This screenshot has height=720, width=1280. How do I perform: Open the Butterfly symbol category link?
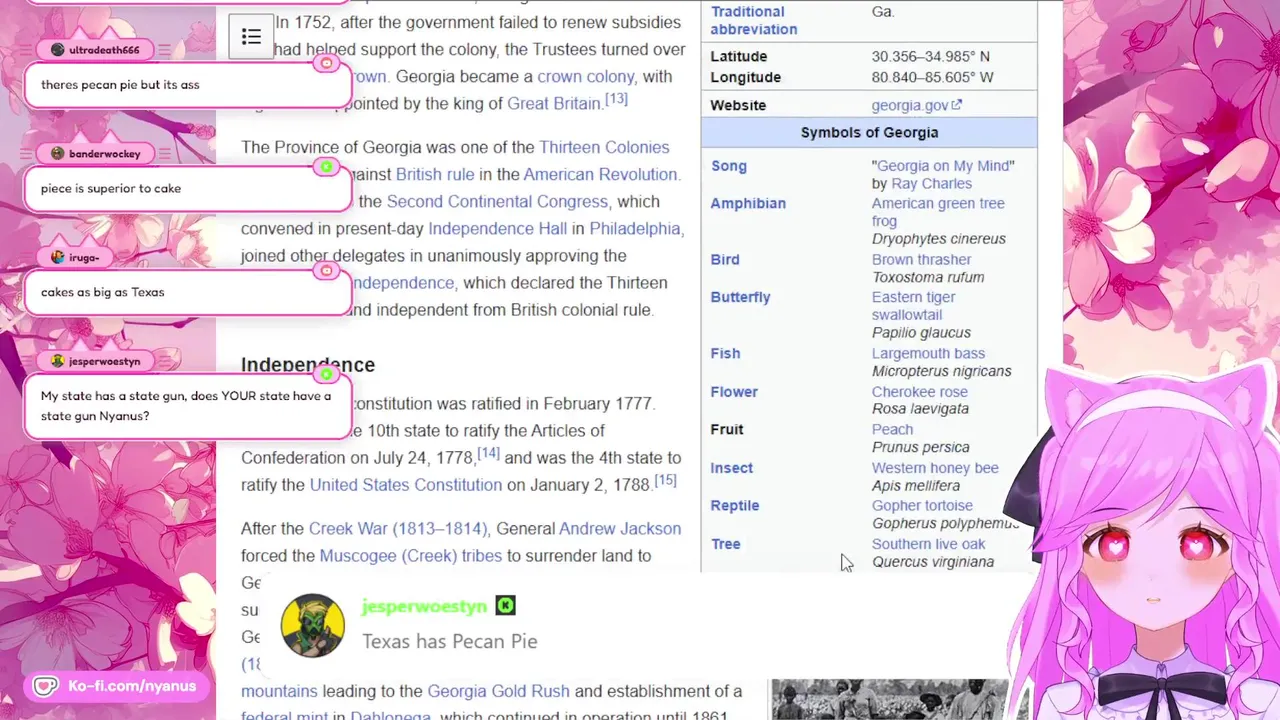pyautogui.click(x=740, y=297)
